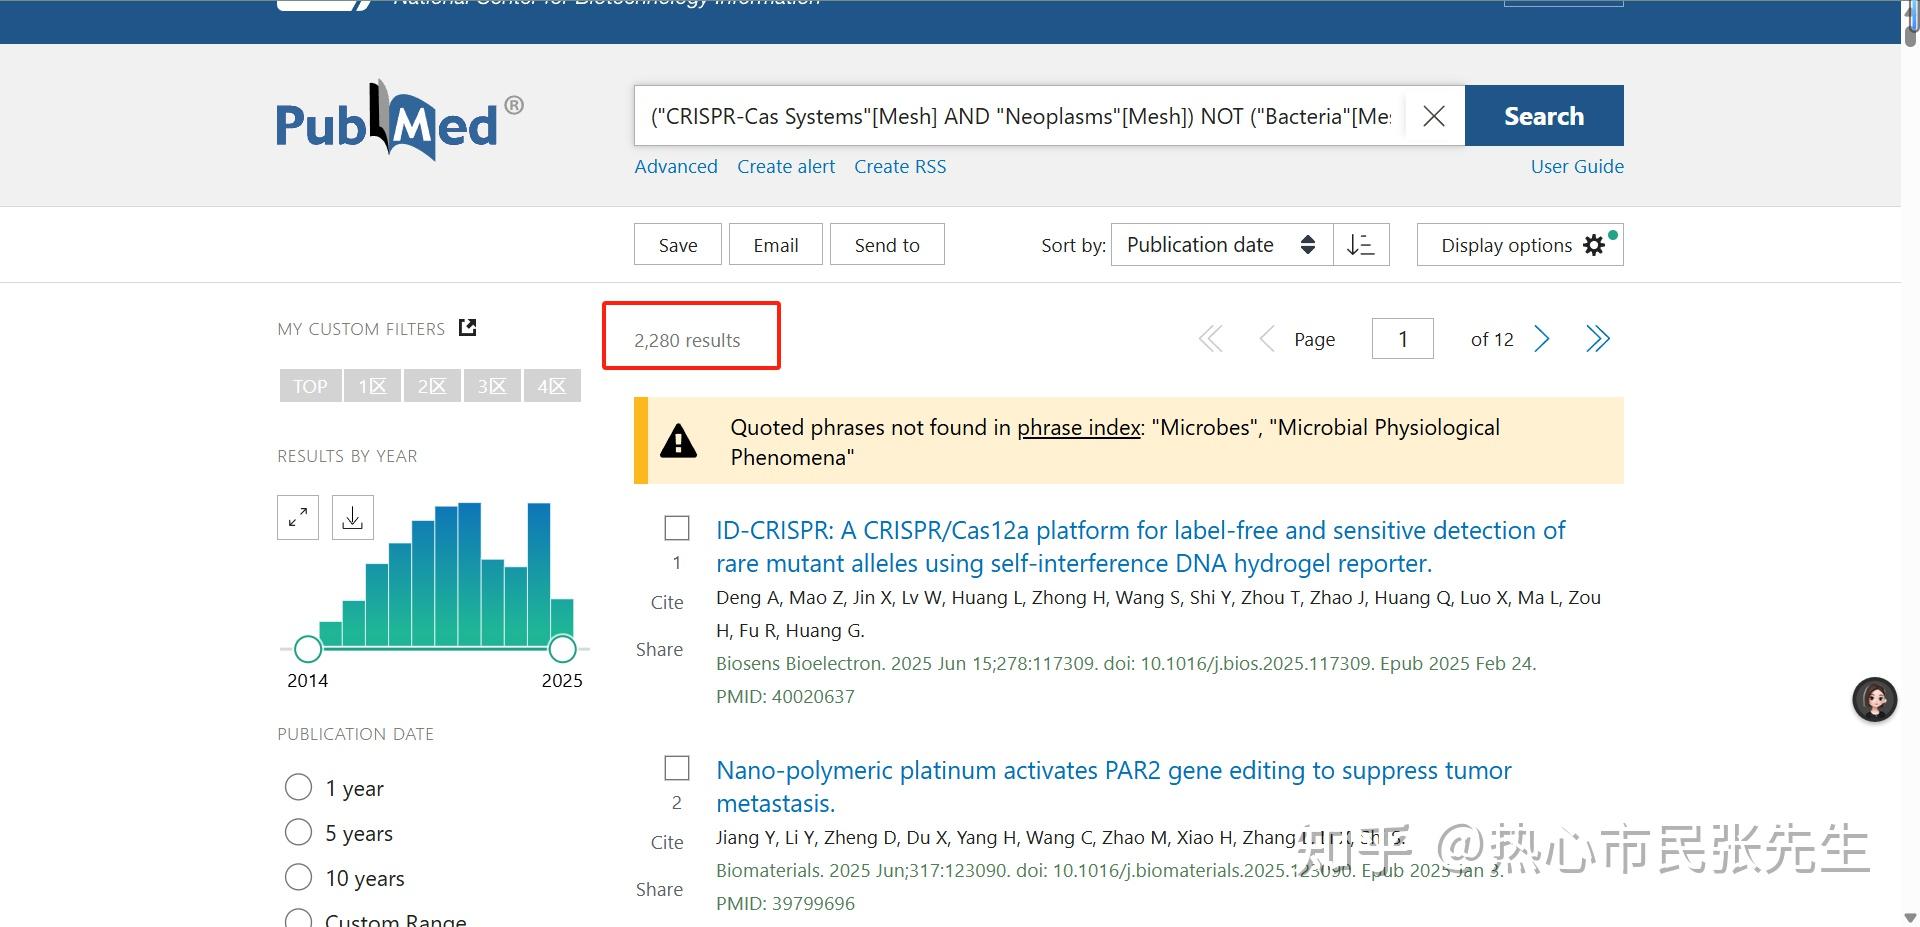Switch to the TOP custom filter
Screen dimensions: 1920x927
click(x=310, y=385)
